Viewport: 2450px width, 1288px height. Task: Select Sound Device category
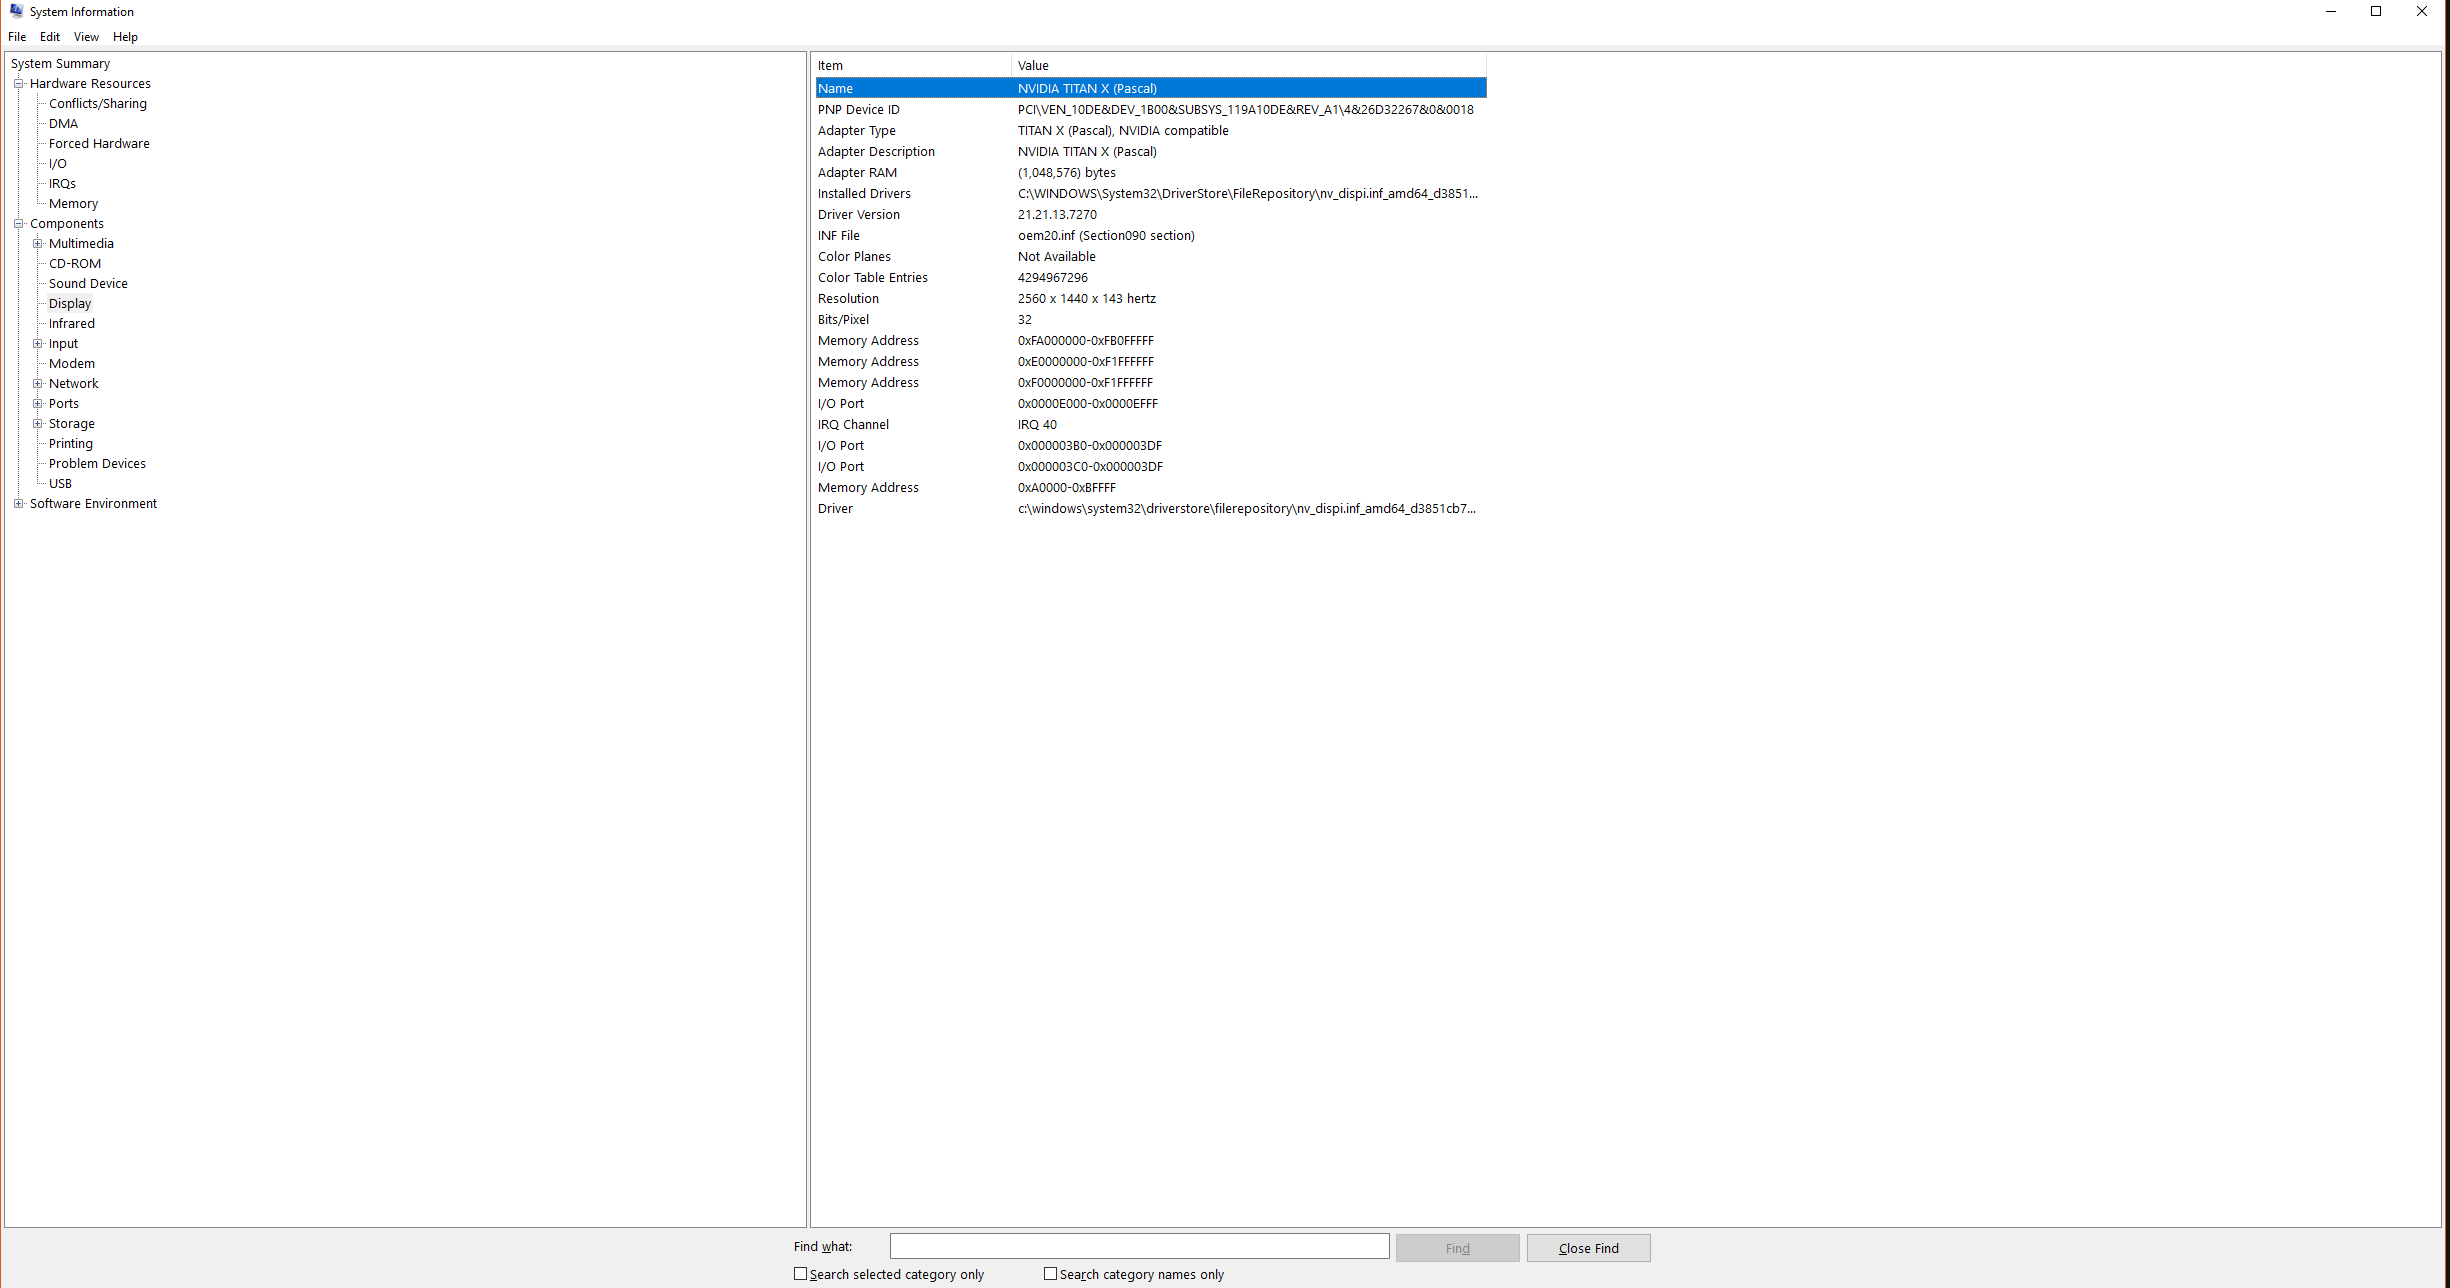[88, 284]
